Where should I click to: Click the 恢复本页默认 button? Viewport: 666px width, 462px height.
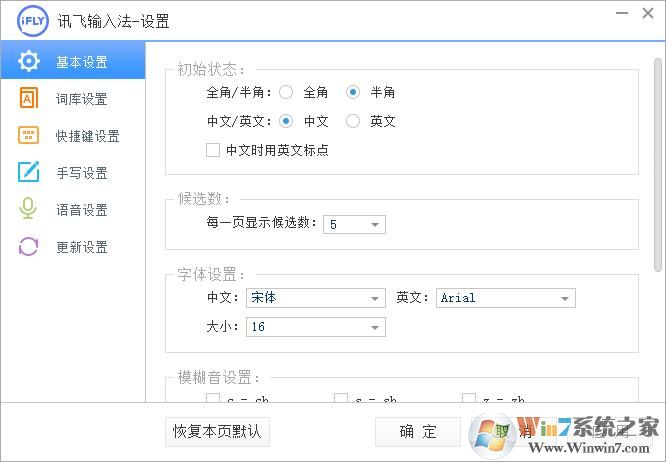pyautogui.click(x=217, y=432)
